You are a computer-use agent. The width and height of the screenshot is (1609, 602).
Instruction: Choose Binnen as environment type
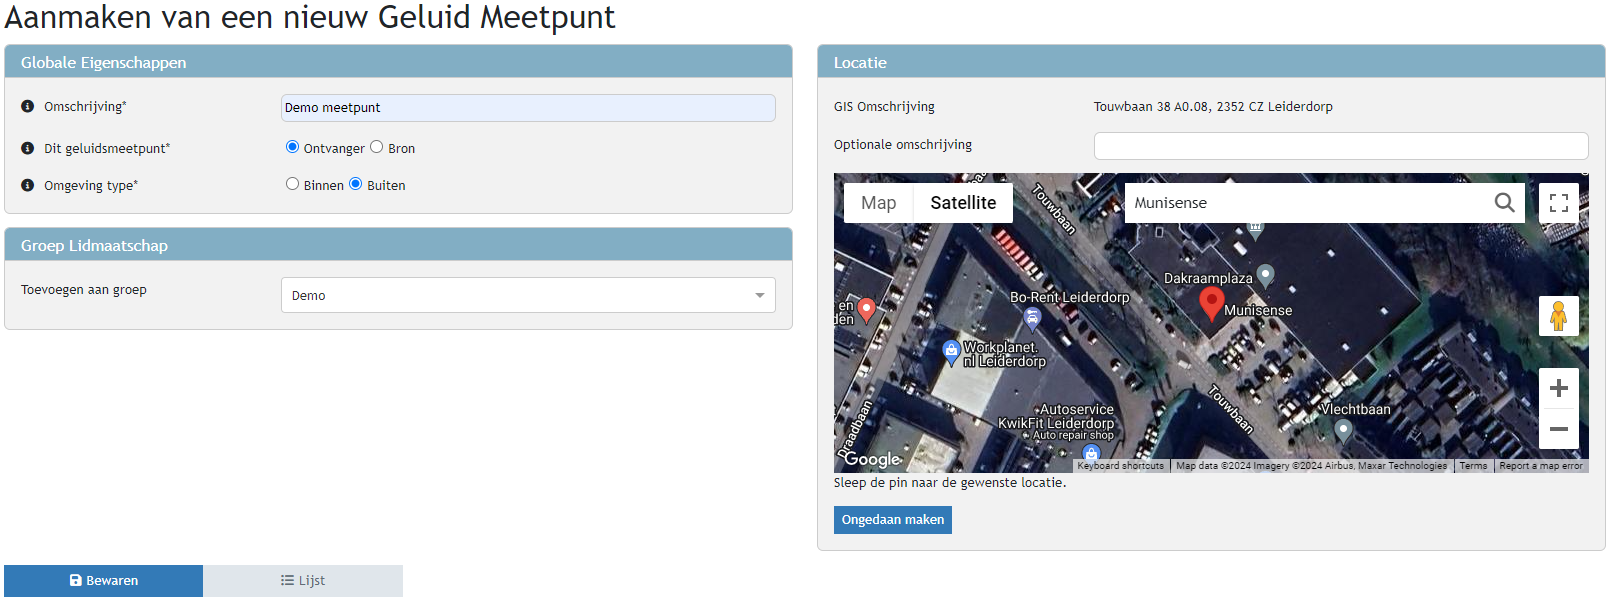point(292,184)
